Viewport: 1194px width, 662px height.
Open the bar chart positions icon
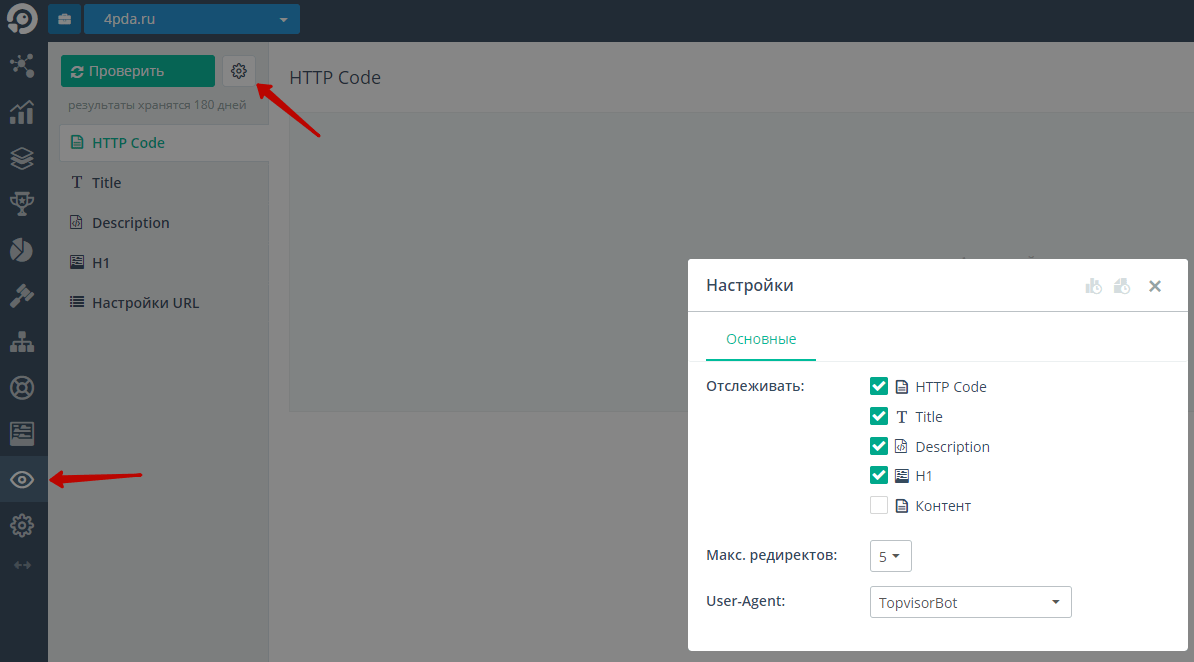tap(22, 112)
